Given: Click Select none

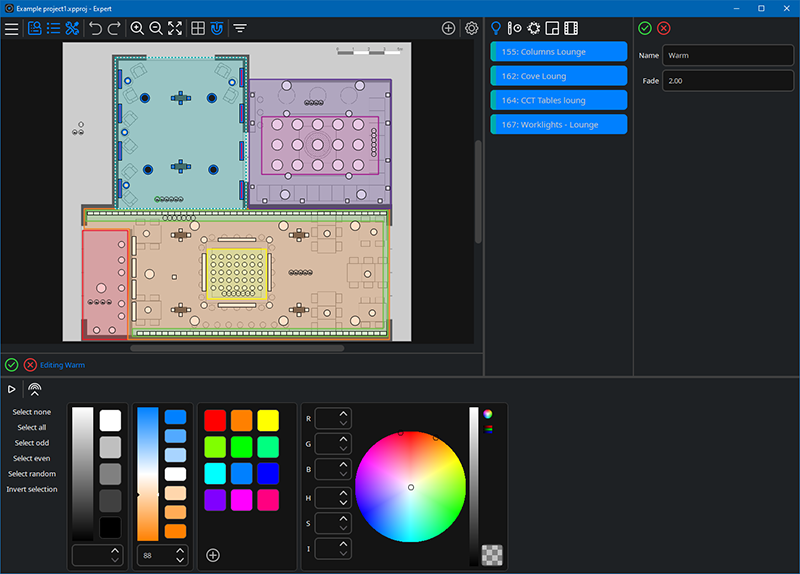Looking at the screenshot, I should pyautogui.click(x=32, y=412).
